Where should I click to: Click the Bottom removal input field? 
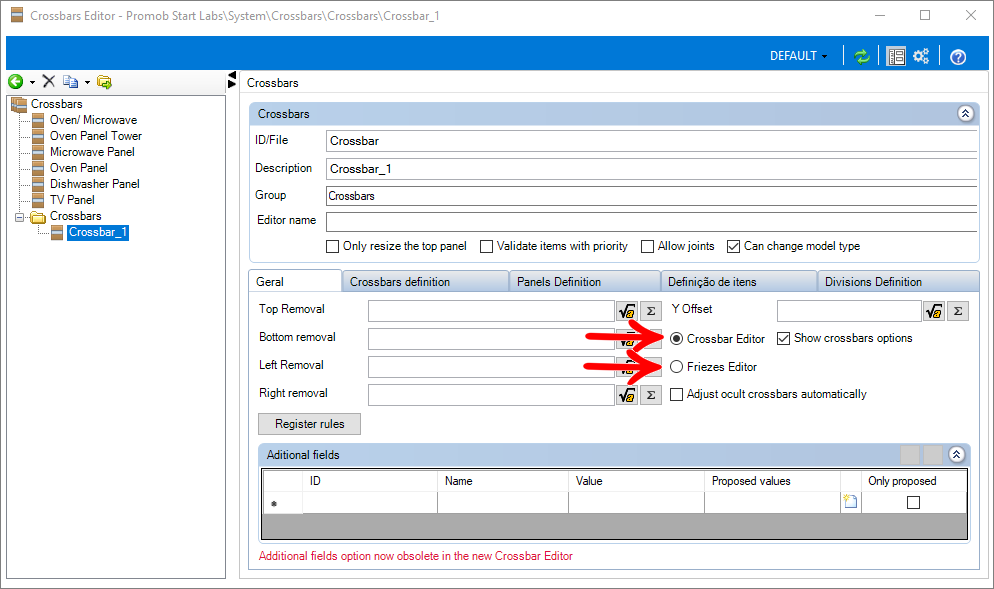(491, 339)
